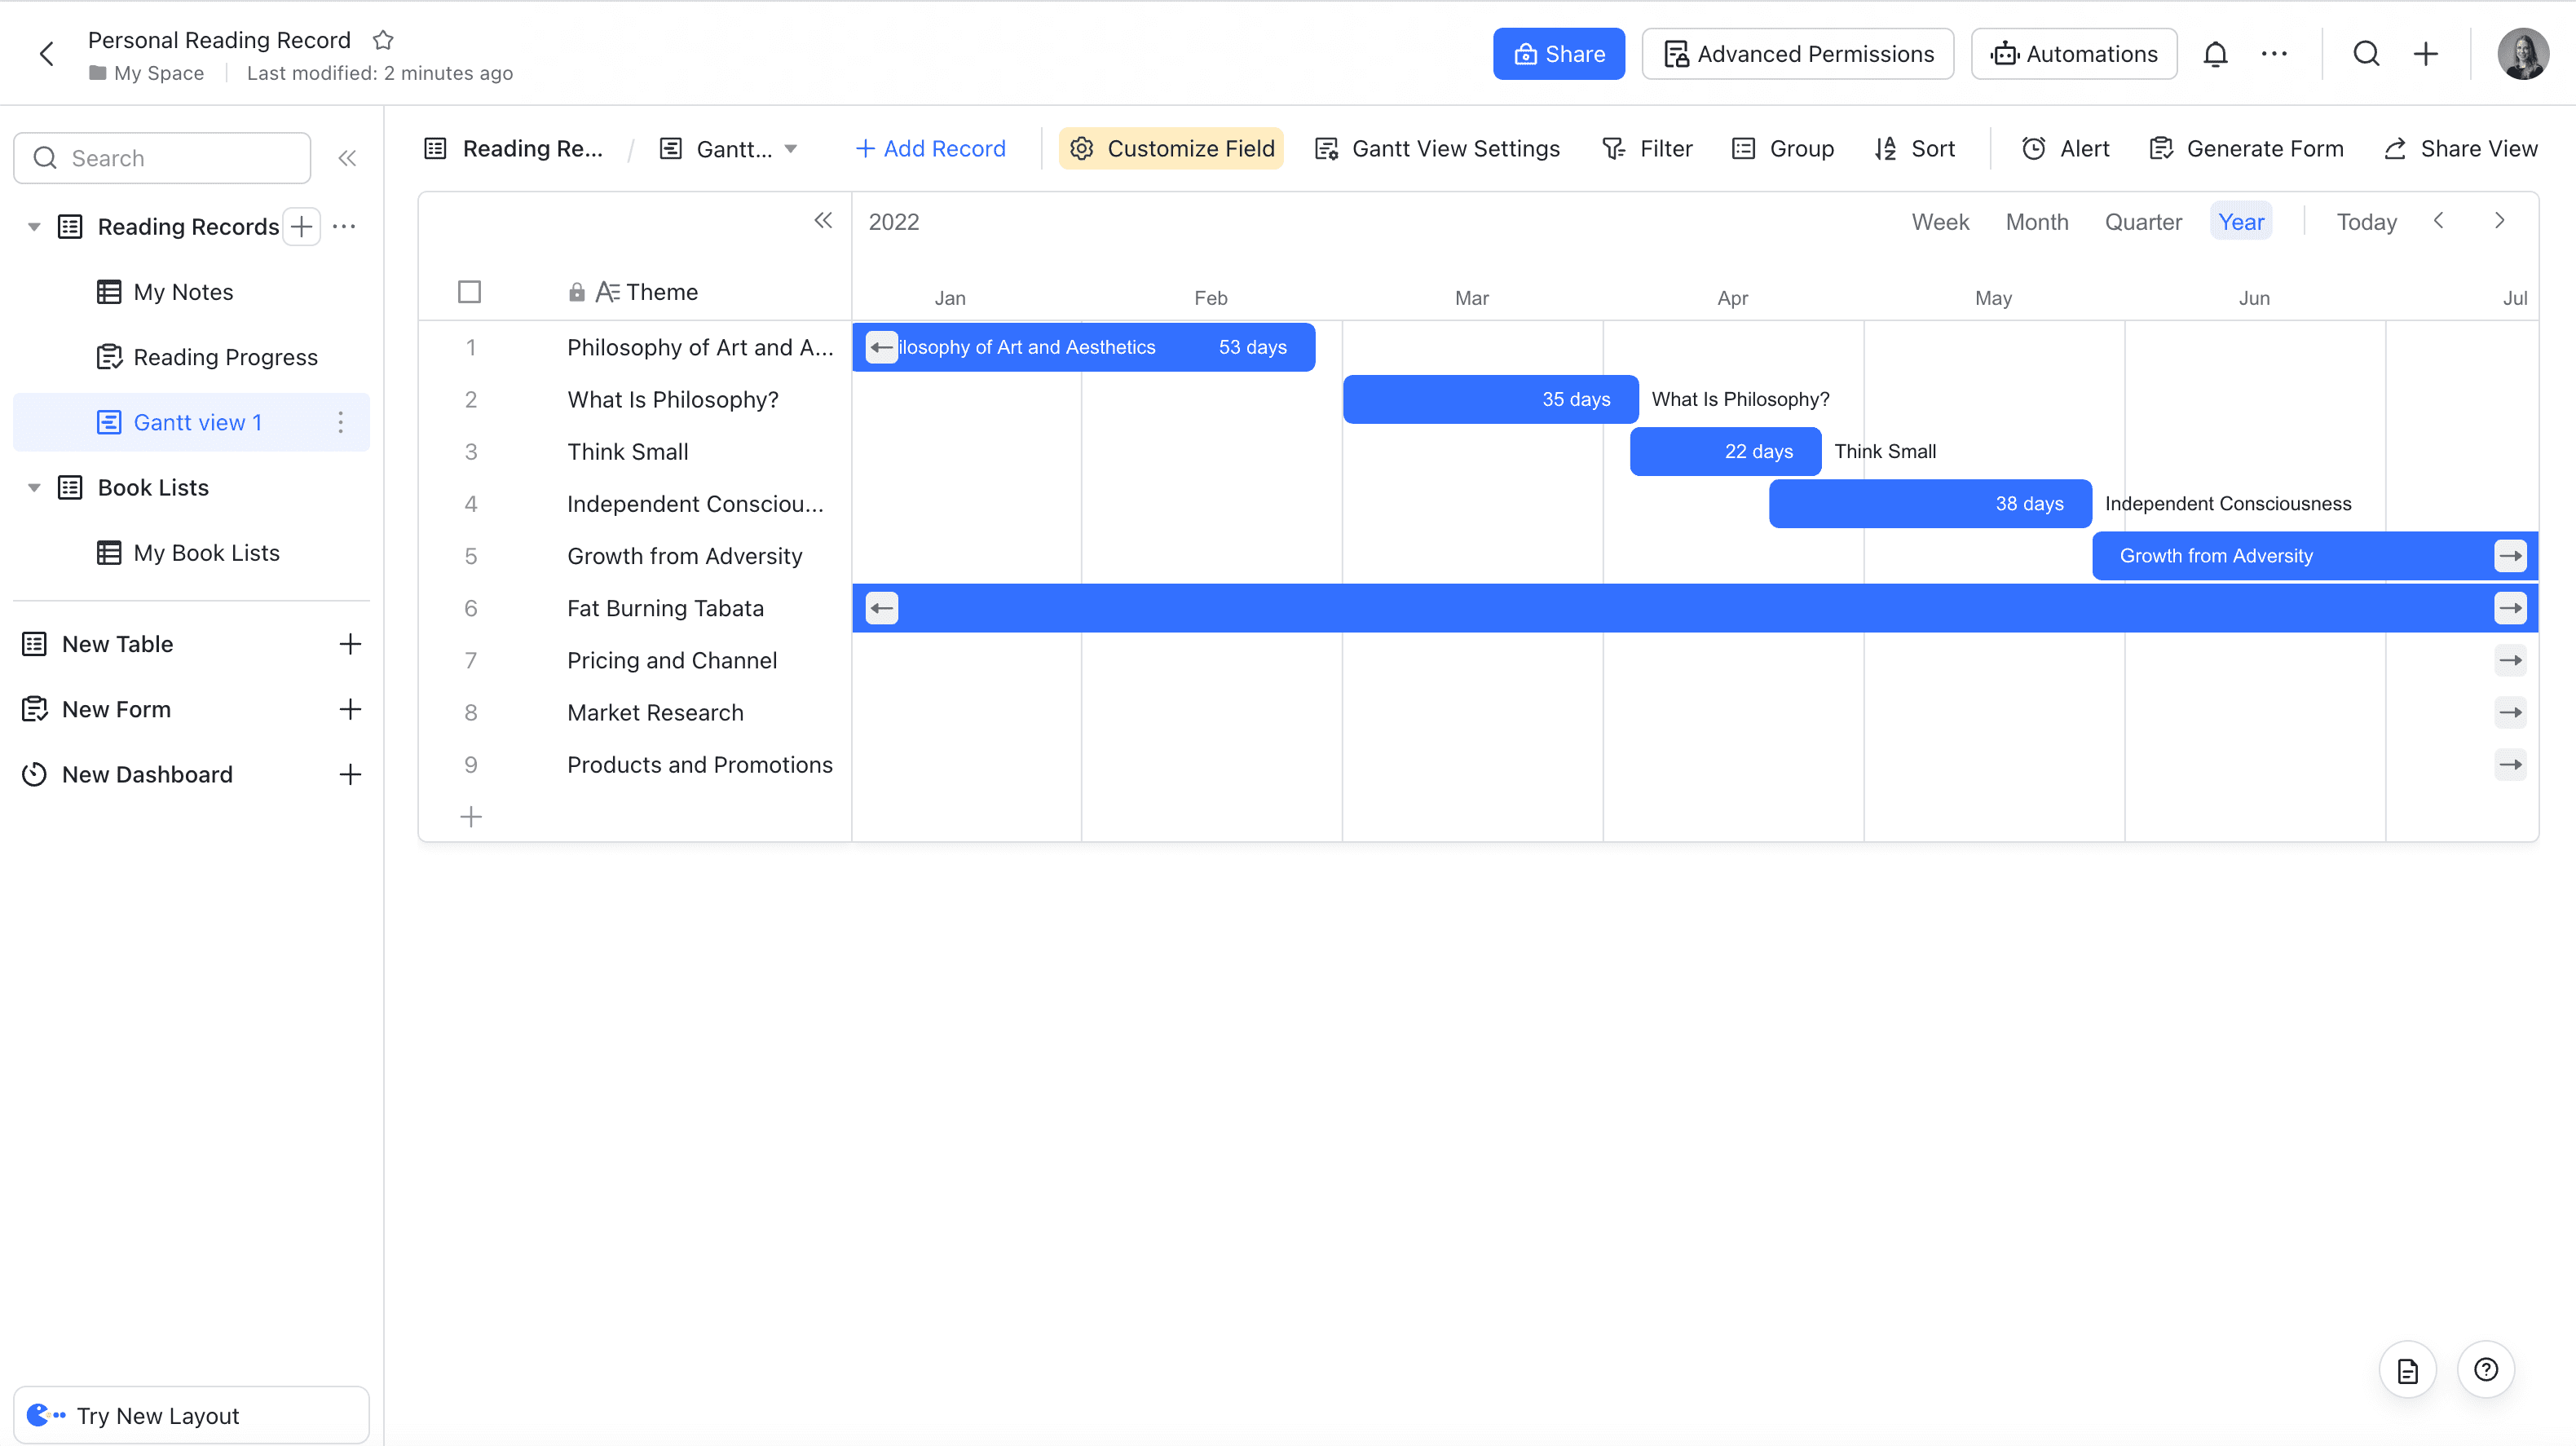Open the Gantt view dropdown arrow
The width and height of the screenshot is (2576, 1446).
pos(791,149)
